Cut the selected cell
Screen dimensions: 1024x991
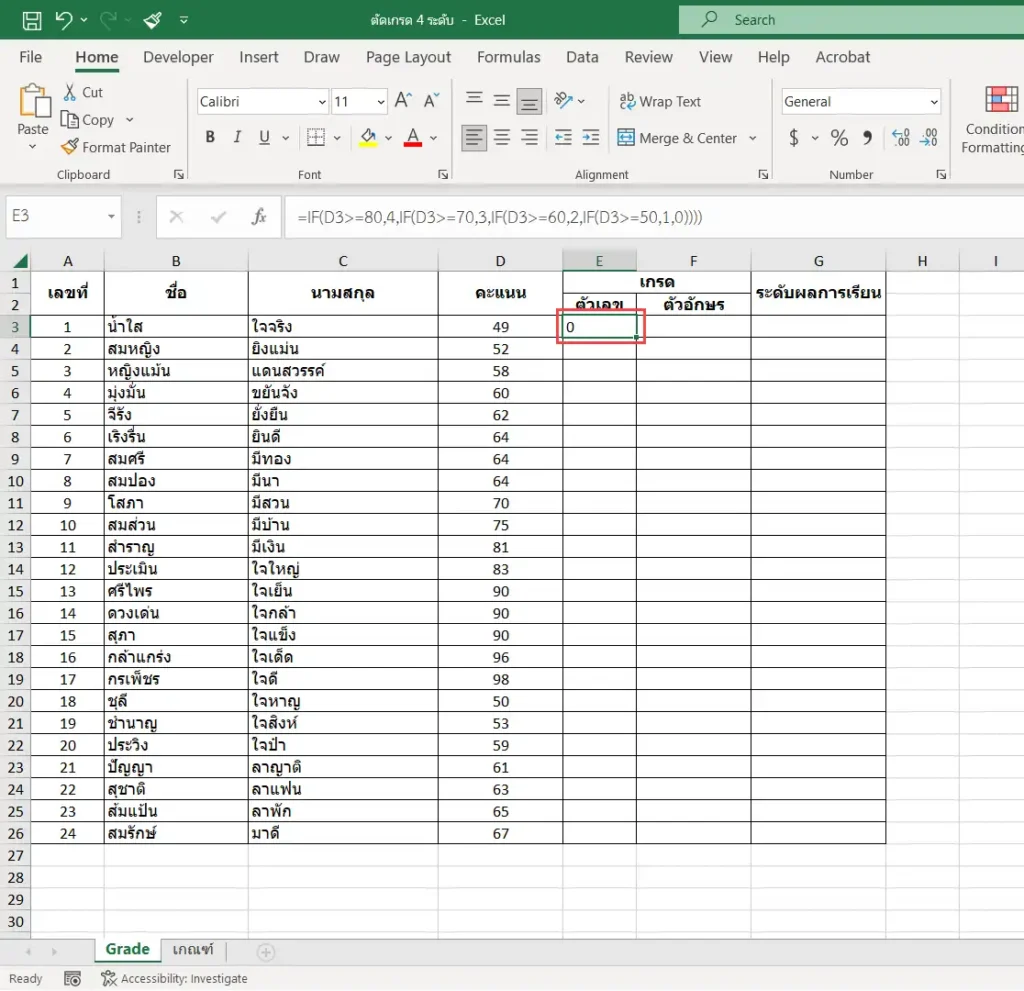click(83, 92)
